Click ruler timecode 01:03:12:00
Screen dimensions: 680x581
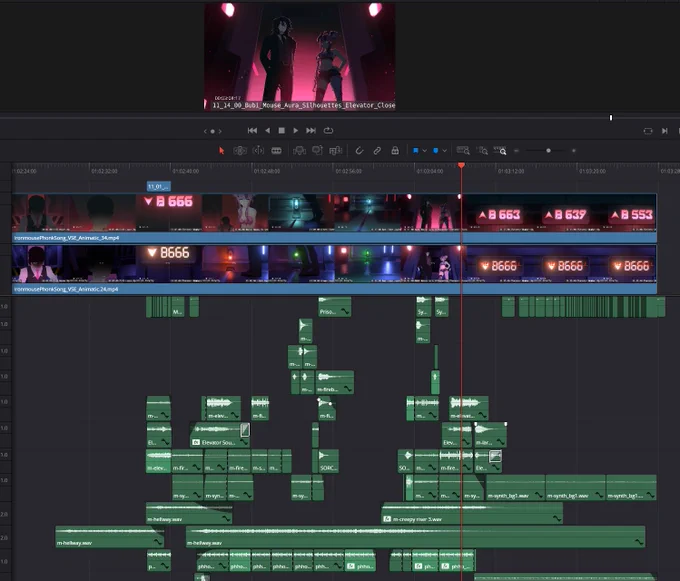tap(511, 171)
